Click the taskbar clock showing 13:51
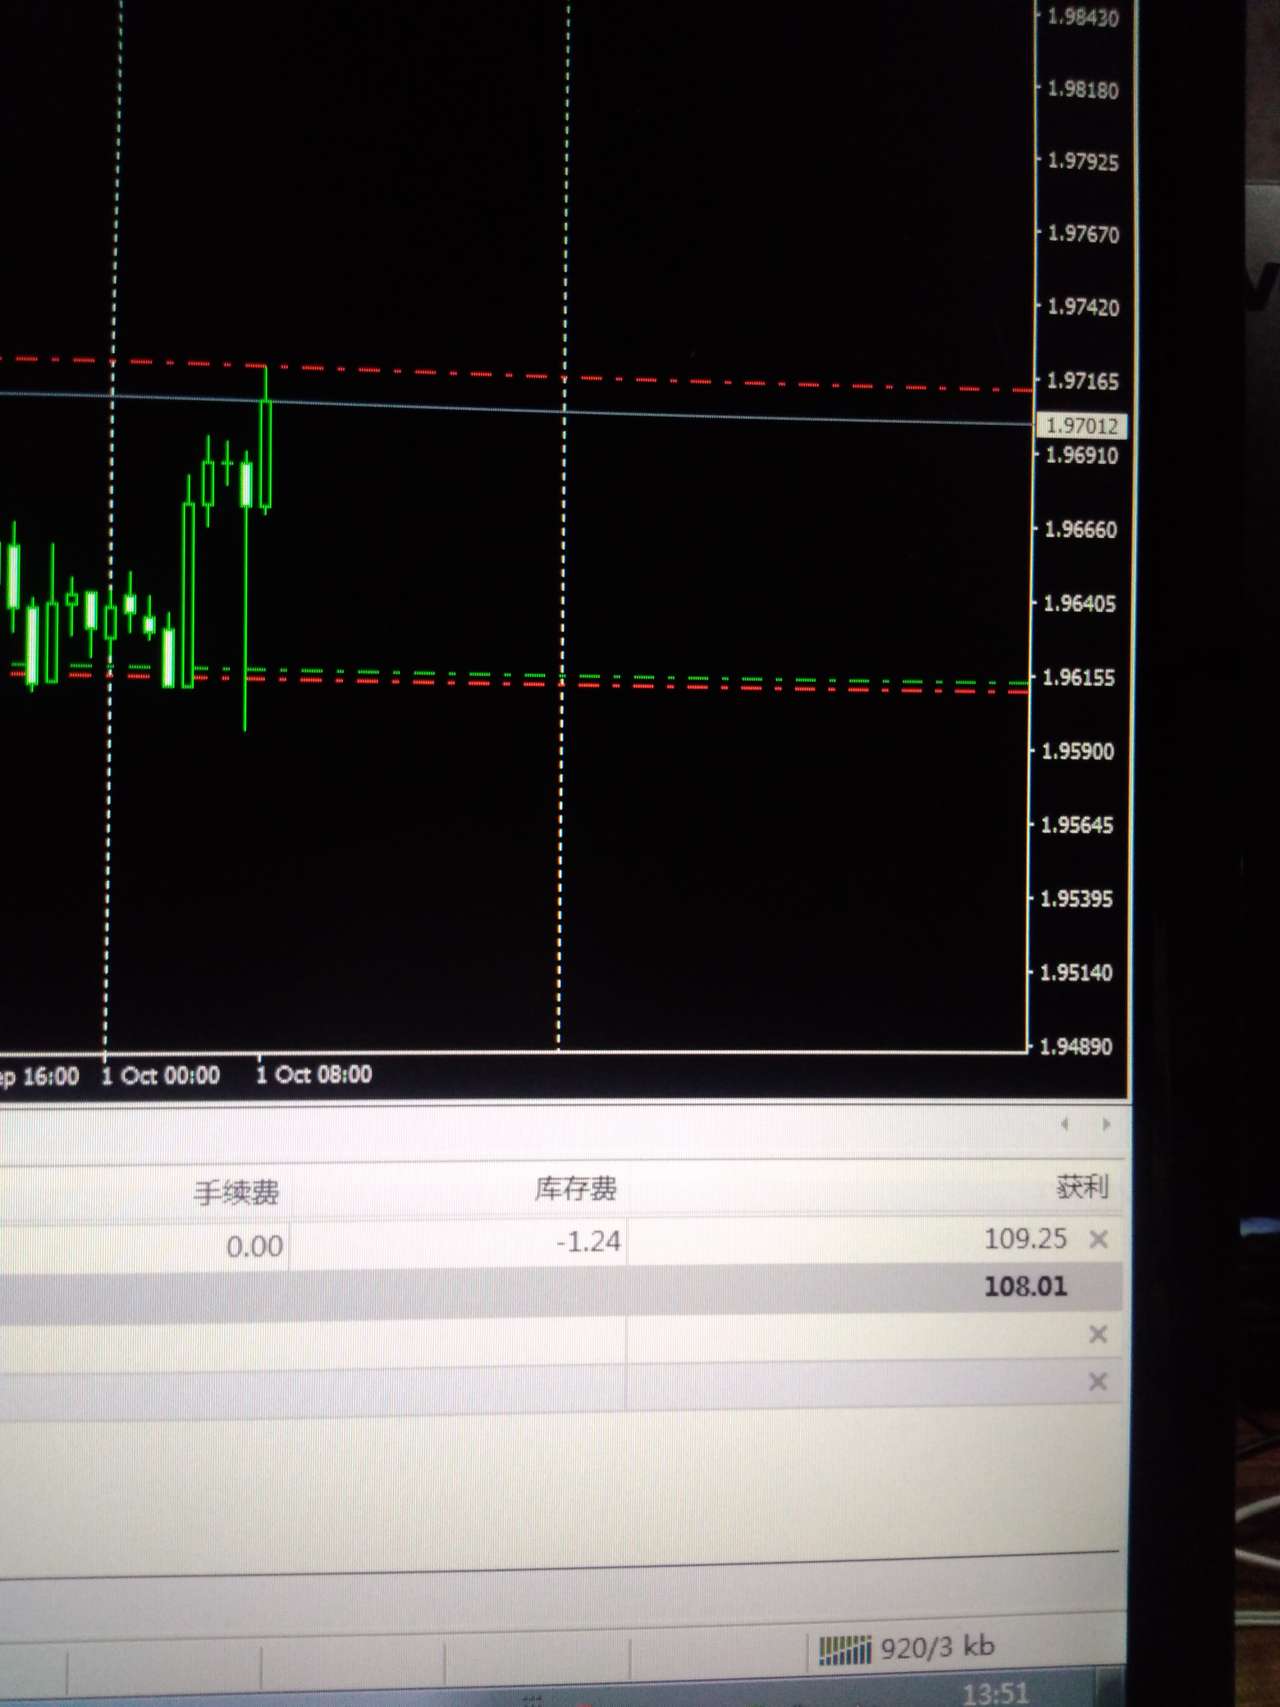Screen dimensions: 1280x1707 point(995,1692)
